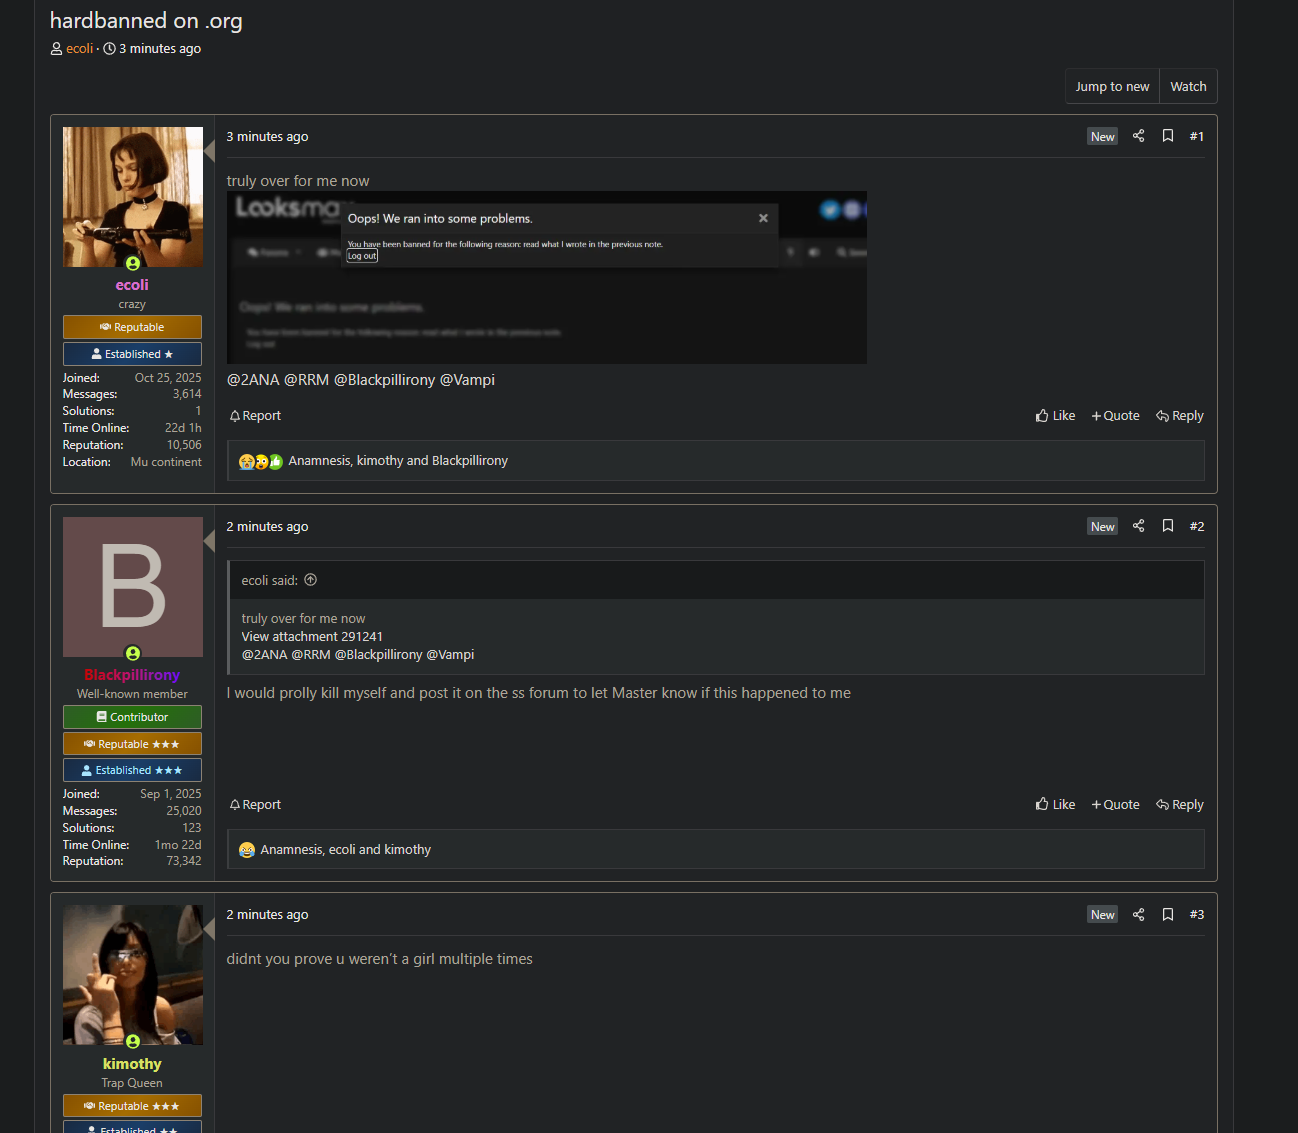Viewport: 1298px width, 1133px height.
Task: Open post #3 permalink number
Action: (1196, 914)
